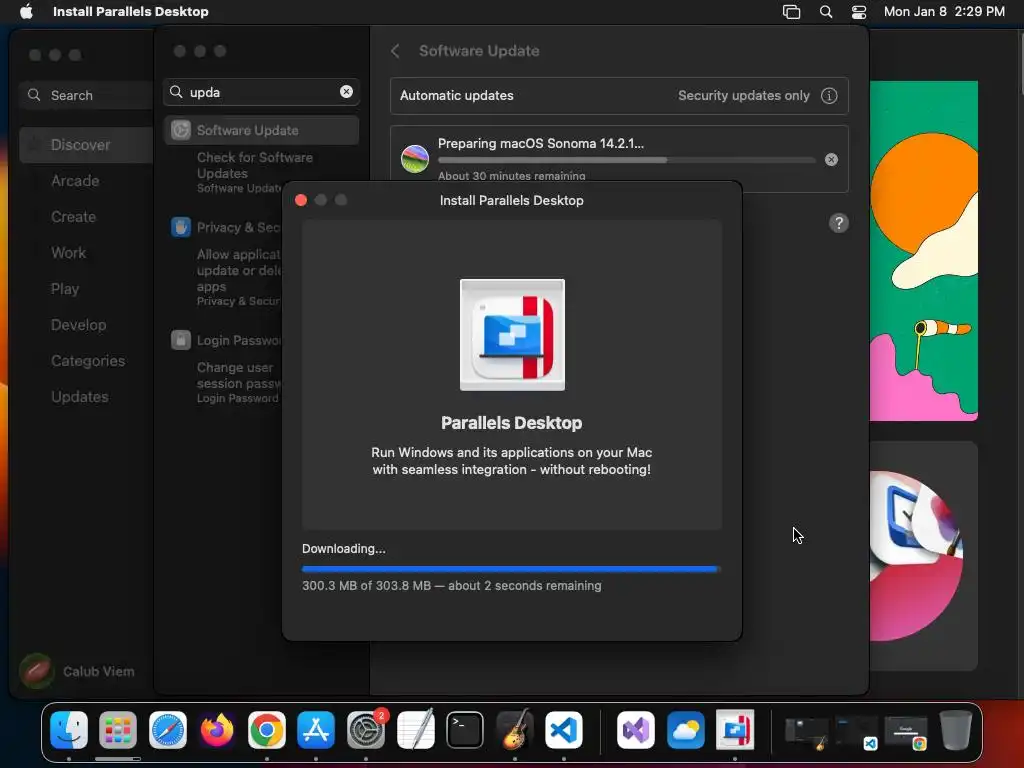Open Google Chrome from the Dock
This screenshot has height=768, width=1024.
click(x=266, y=729)
